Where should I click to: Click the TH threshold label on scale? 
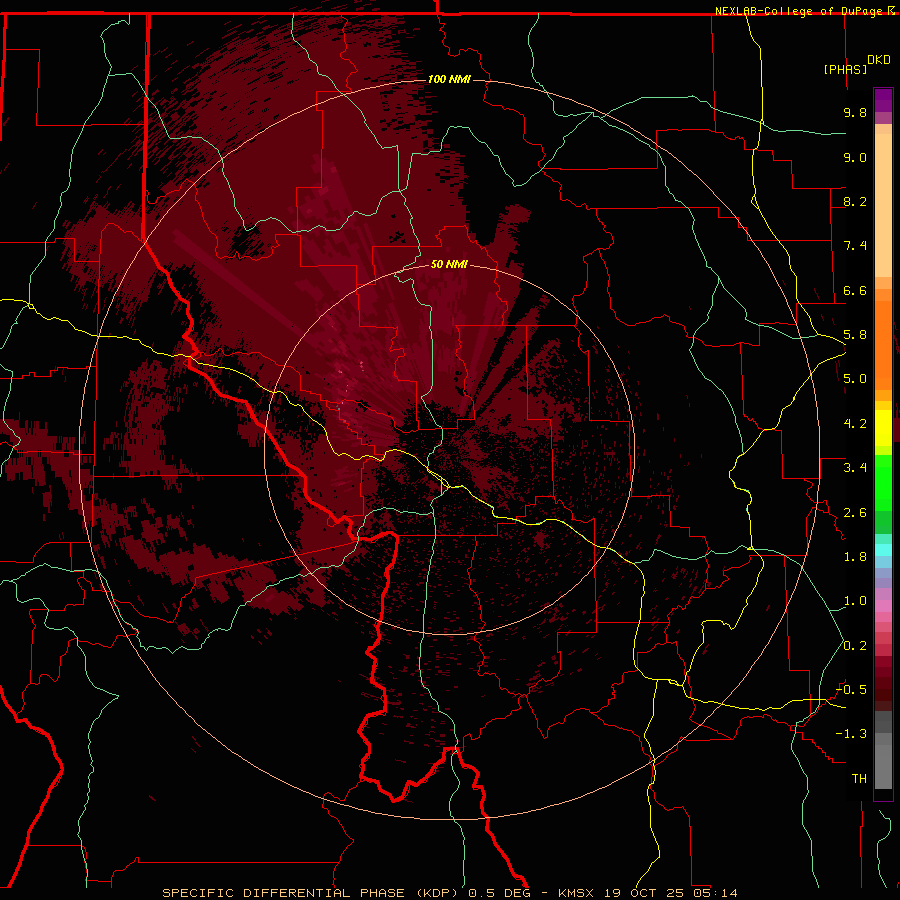(859, 779)
